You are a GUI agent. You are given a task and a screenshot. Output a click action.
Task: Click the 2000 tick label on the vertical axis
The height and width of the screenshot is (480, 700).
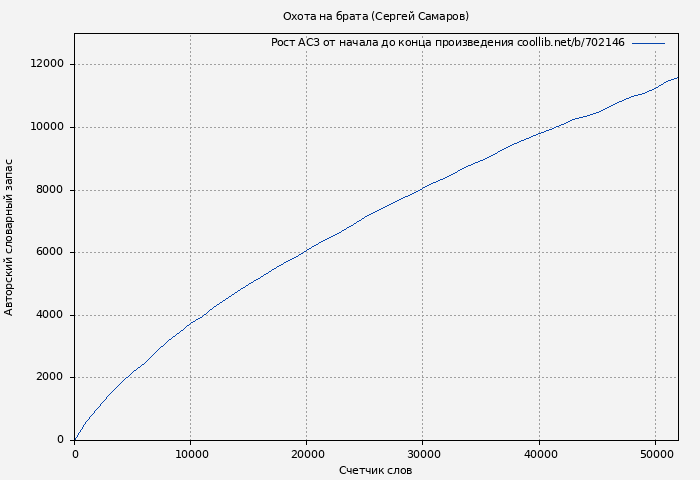pos(50,377)
